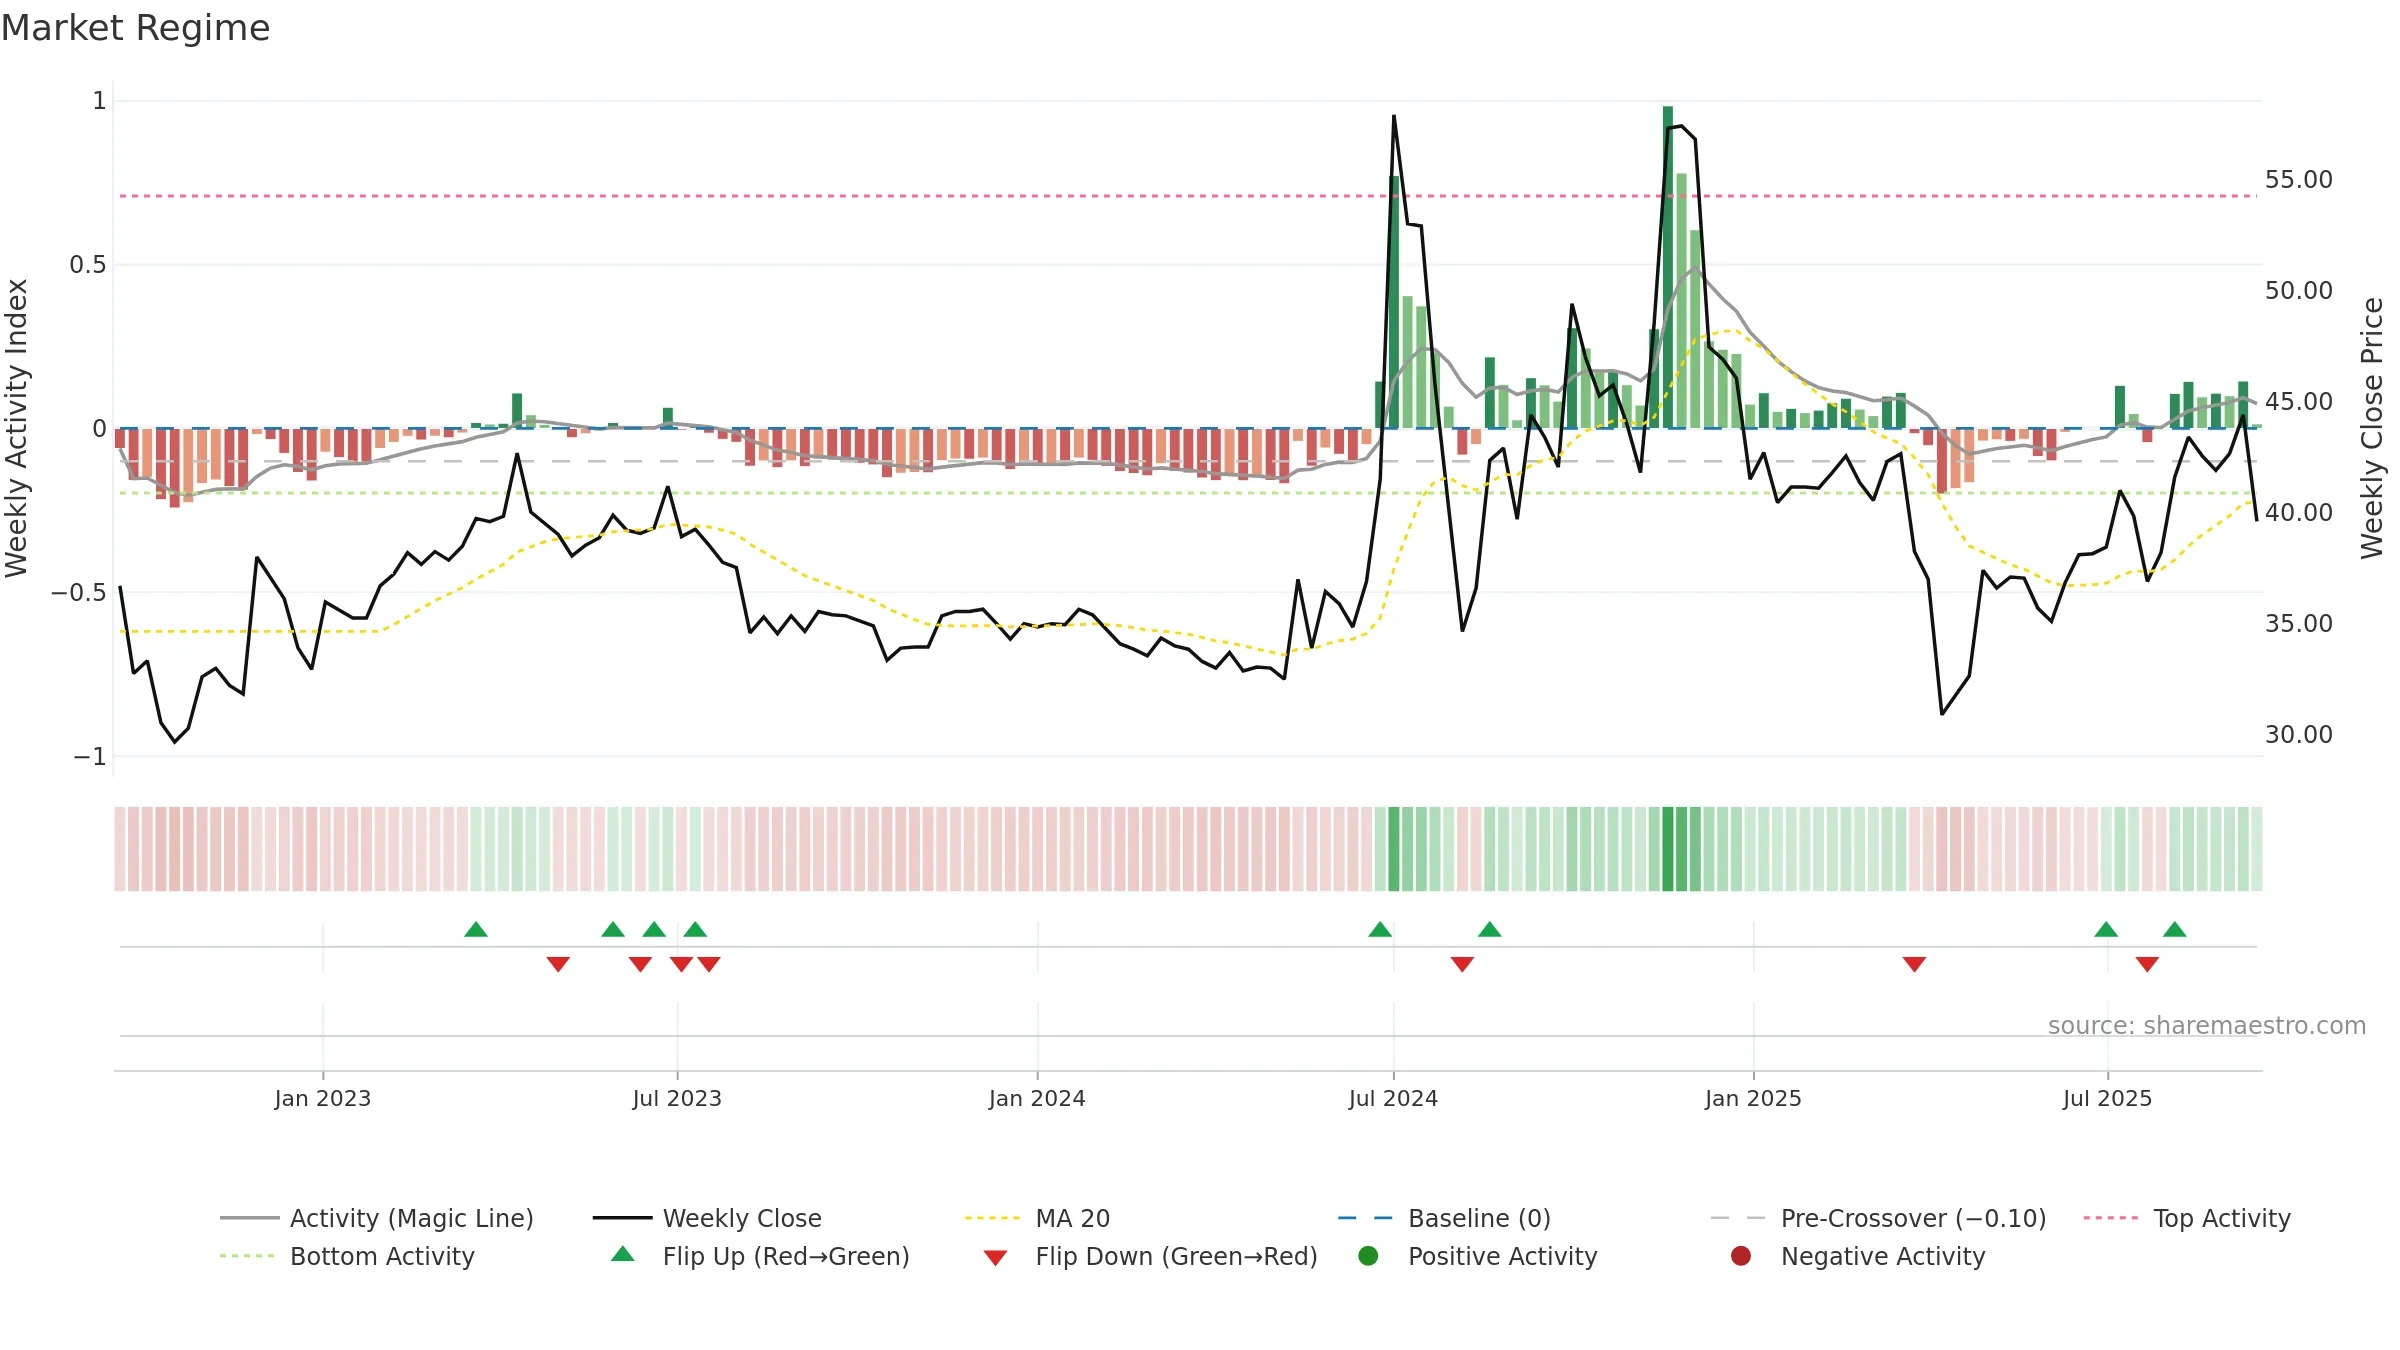
Task: Toggle the Activity (Magic Line) legend entry
Action: pyautogui.click(x=377, y=1218)
